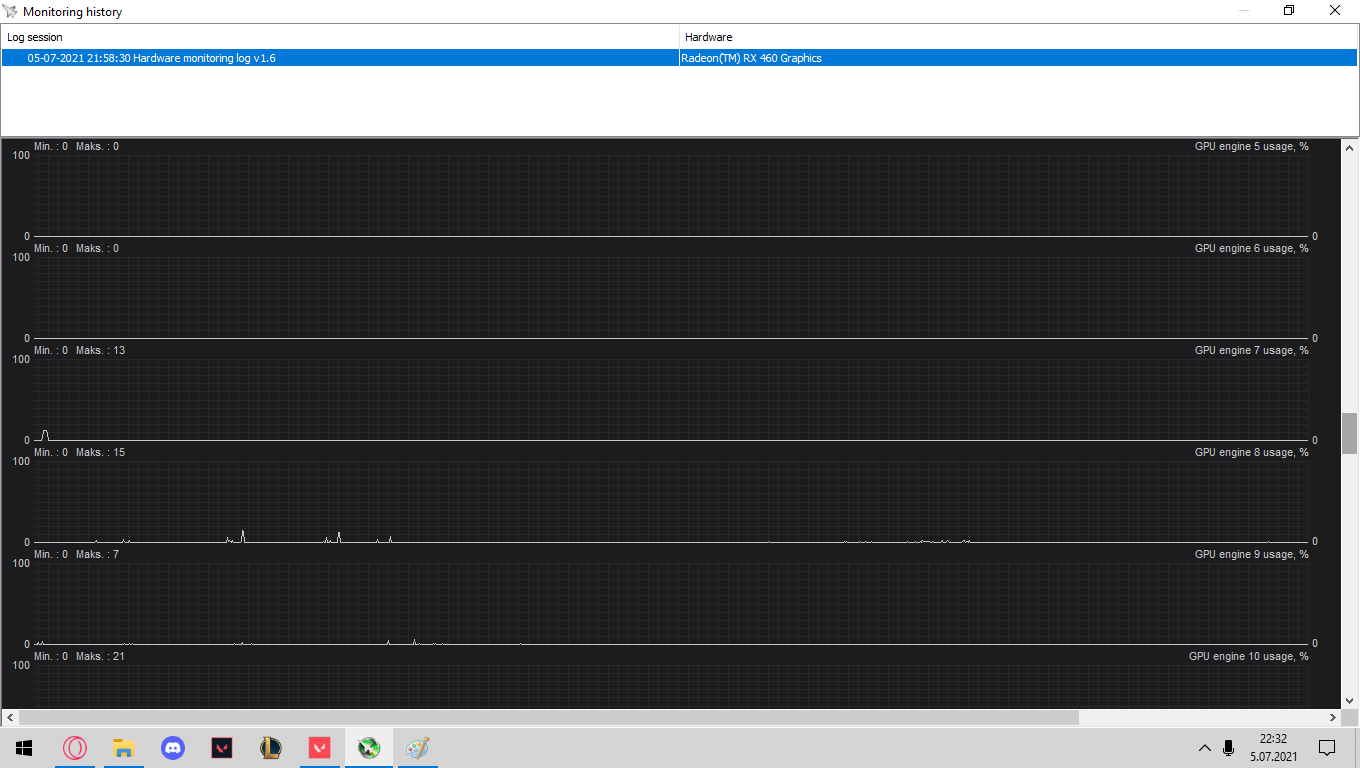Close the Monitoring history window

coord(1335,11)
